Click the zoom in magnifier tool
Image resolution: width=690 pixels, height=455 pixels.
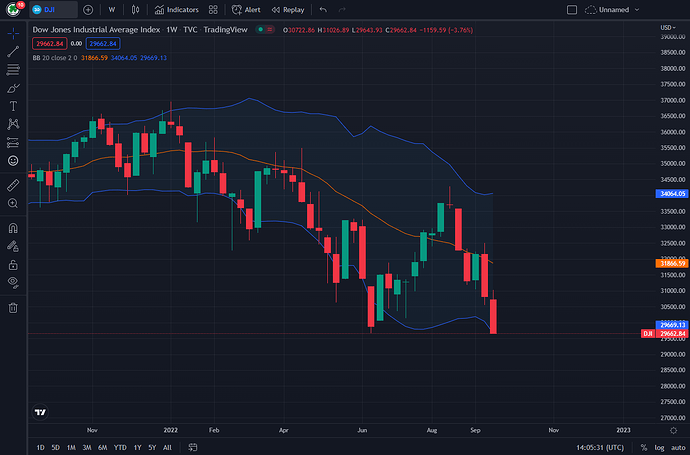click(x=13, y=203)
